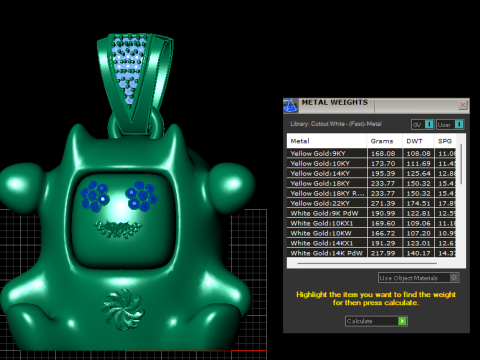
Task: Select the right blue gemstone eye cluster
Action: (141, 196)
